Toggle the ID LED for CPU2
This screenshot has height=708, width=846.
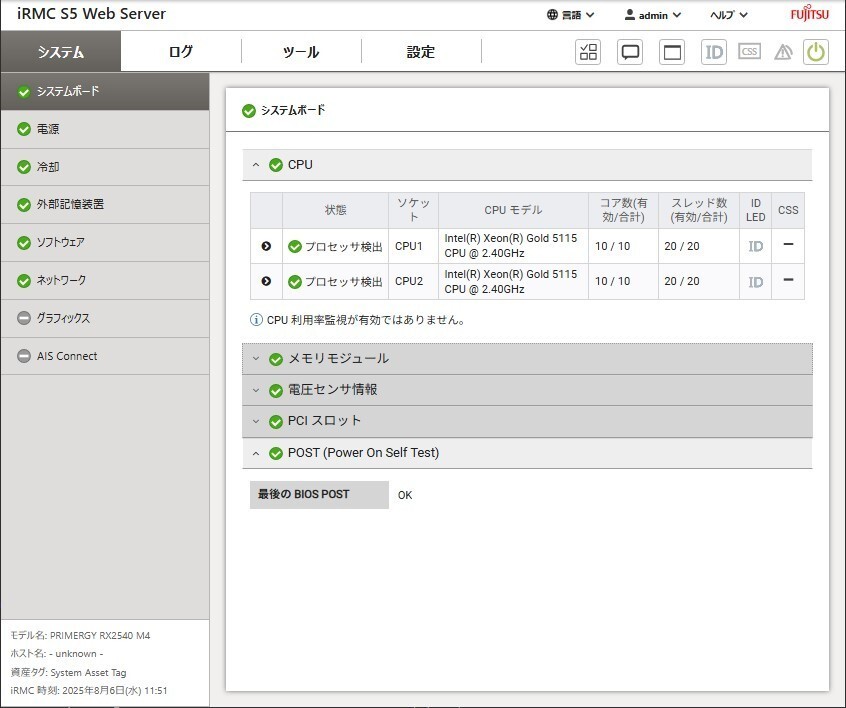point(756,282)
